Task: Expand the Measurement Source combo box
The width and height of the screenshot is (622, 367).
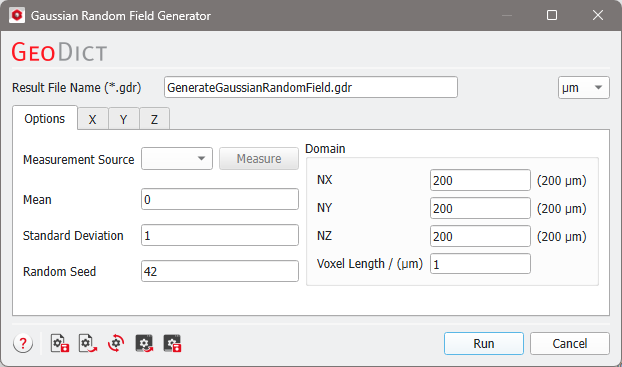Action: click(177, 159)
